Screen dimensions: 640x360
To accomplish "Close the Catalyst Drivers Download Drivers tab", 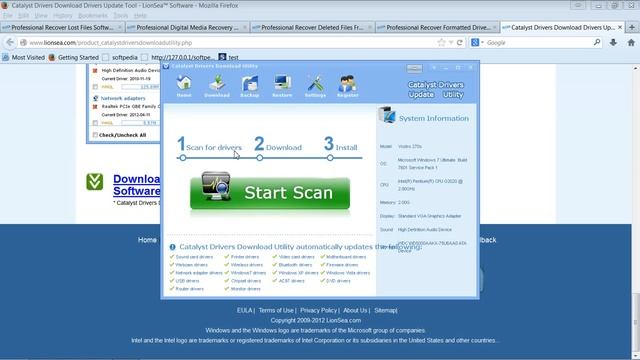I will coord(620,27).
